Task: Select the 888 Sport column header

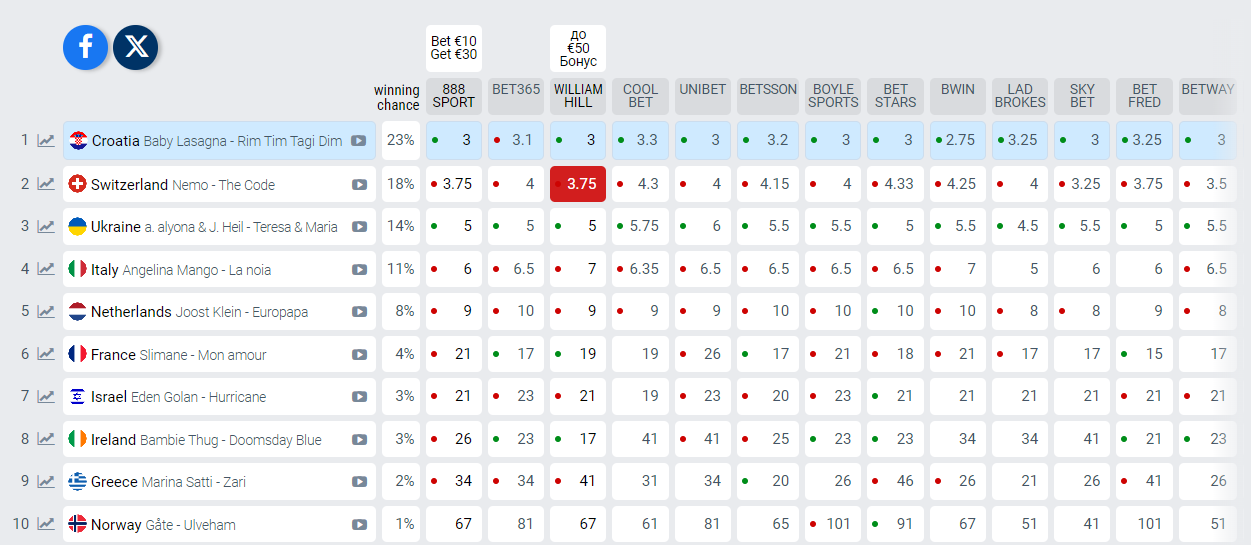Action: [x=454, y=96]
